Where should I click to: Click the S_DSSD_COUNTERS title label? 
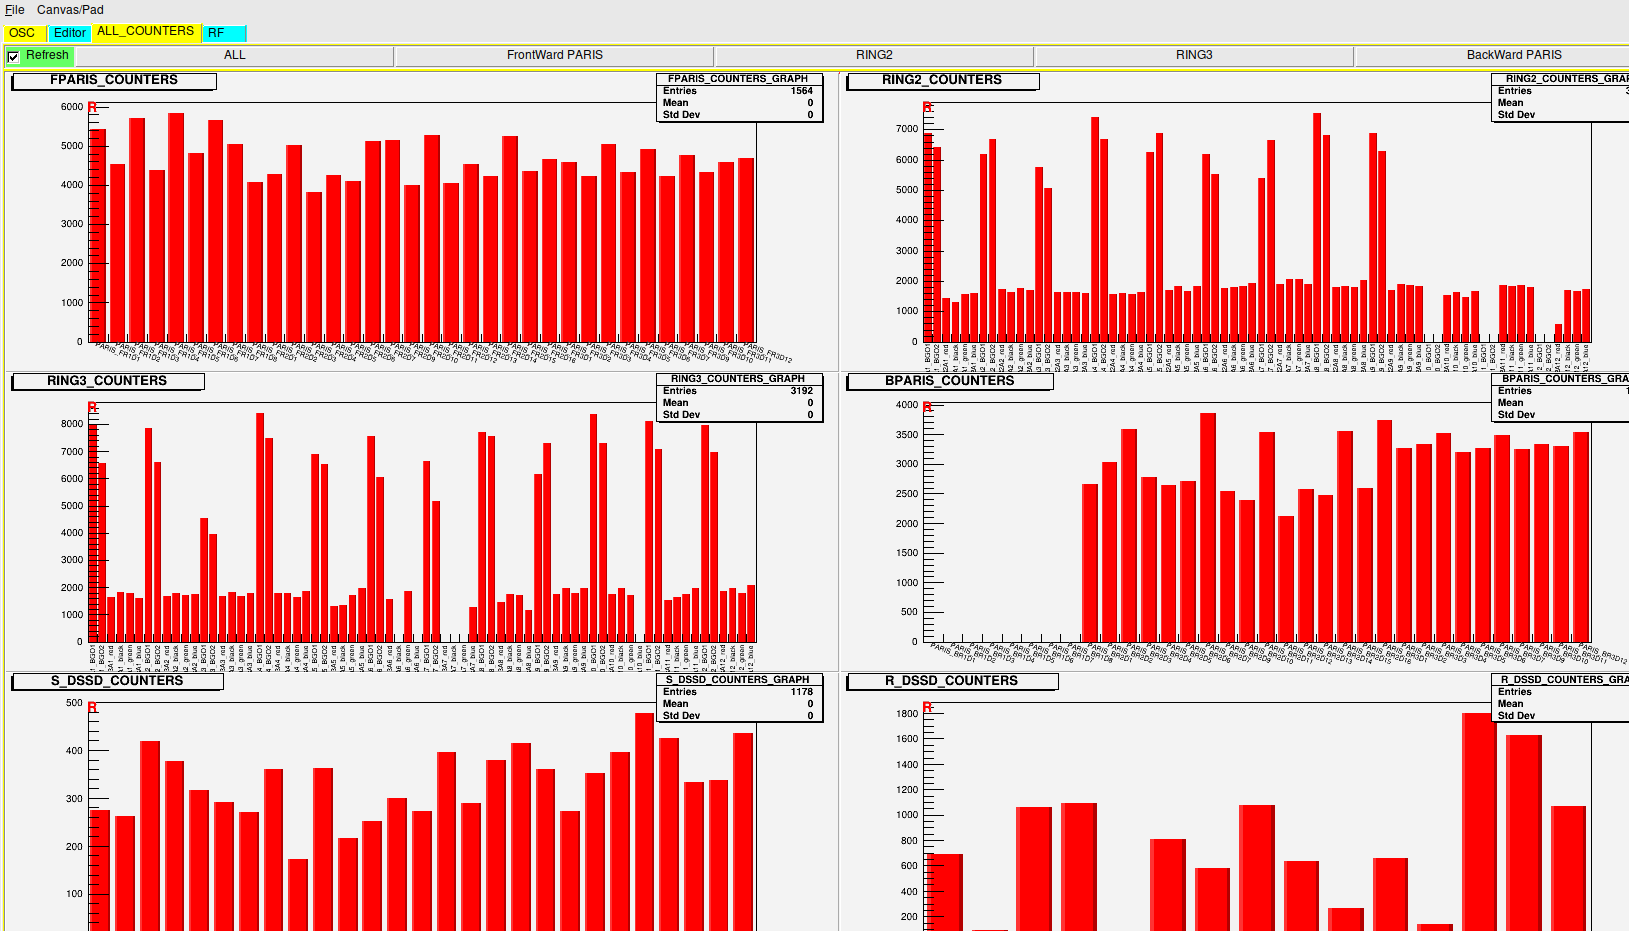click(x=117, y=681)
